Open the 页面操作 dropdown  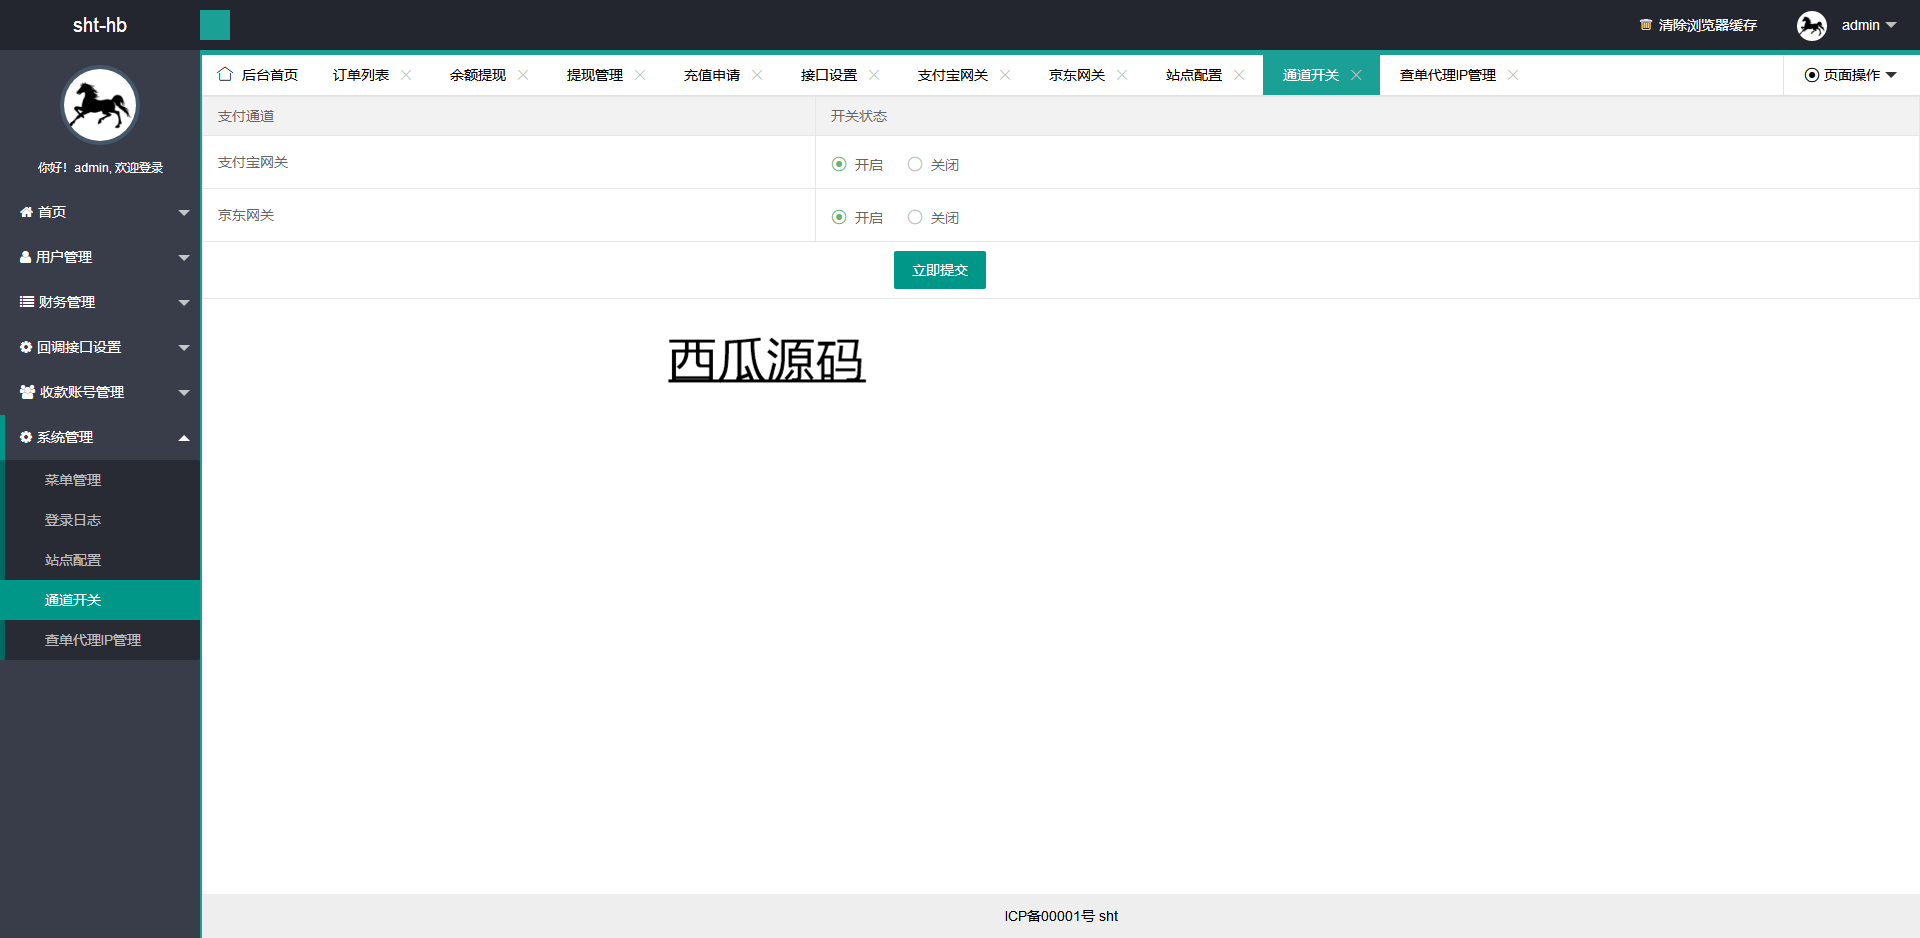click(1851, 75)
